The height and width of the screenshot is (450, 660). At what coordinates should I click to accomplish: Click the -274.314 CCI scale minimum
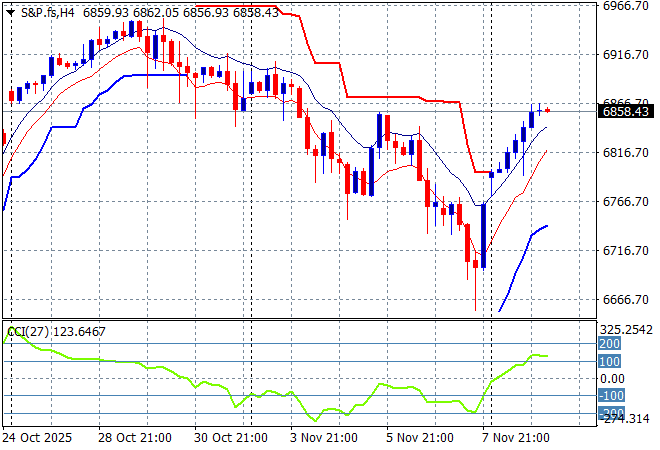[x=624, y=418]
